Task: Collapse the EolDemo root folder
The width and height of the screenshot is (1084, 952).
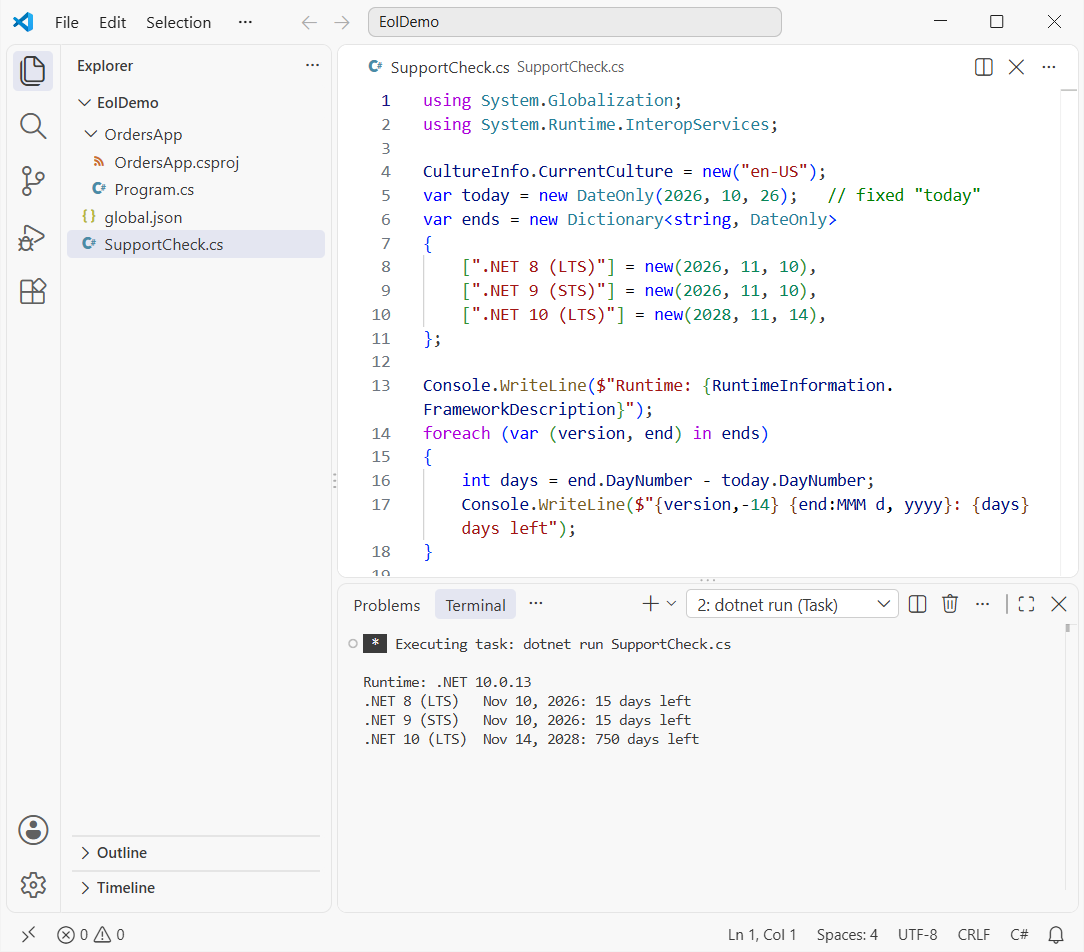Action: 84,102
